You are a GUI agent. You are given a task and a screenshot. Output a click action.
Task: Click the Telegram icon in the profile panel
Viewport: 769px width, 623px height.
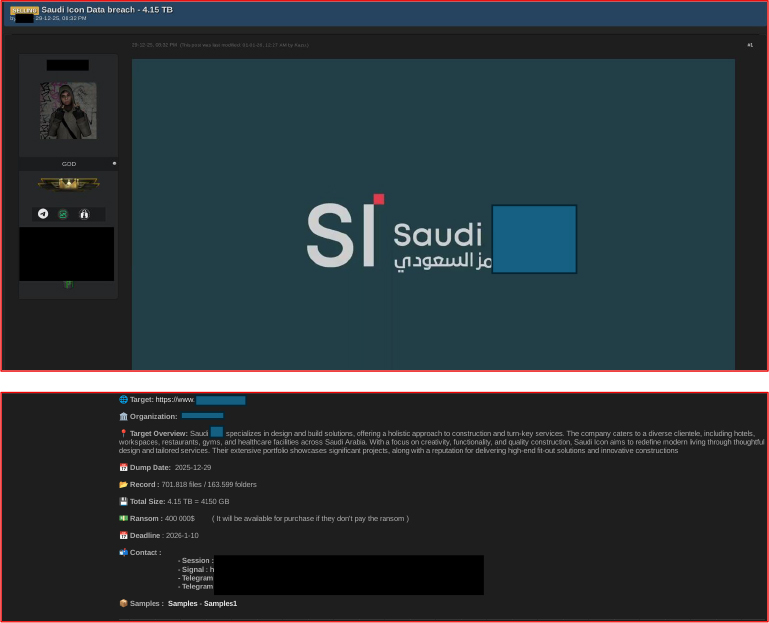point(43,214)
